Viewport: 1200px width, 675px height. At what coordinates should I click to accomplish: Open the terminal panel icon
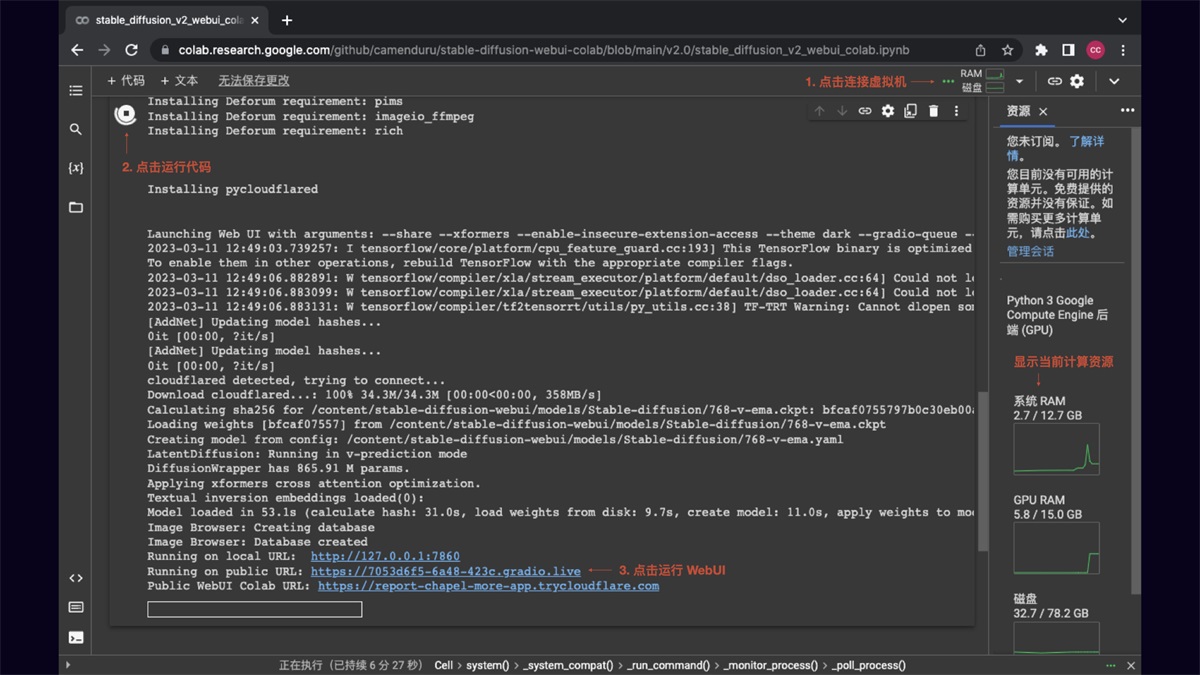click(76, 637)
